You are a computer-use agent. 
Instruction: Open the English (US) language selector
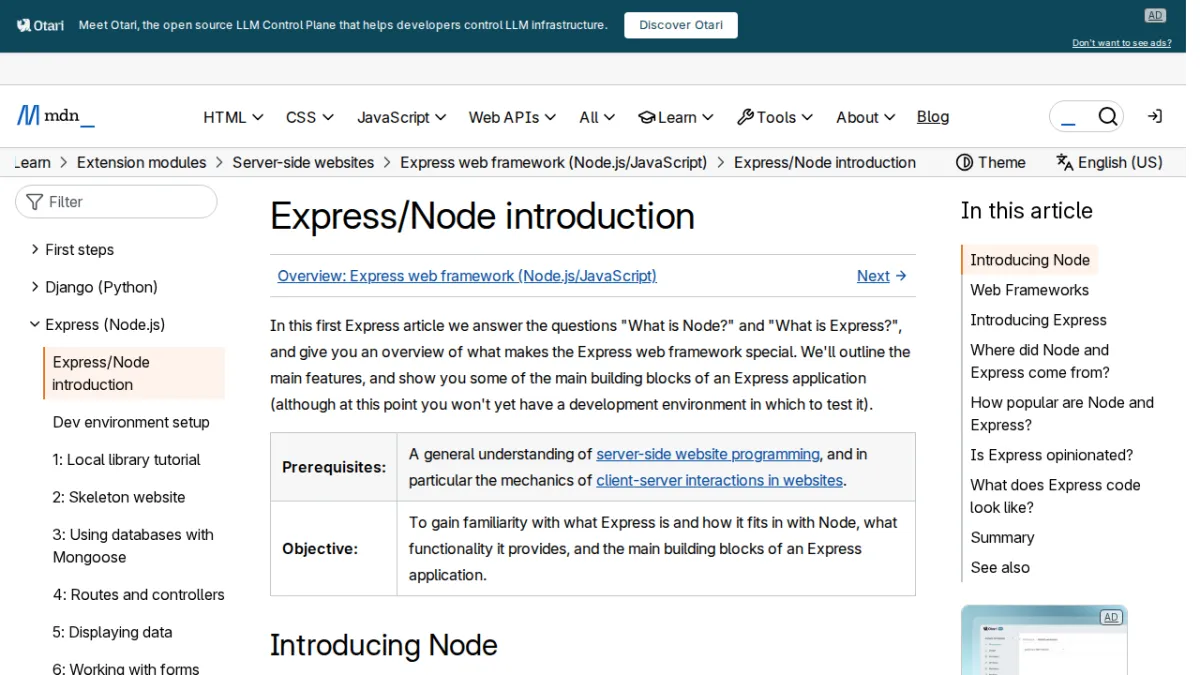pyautogui.click(x=1109, y=162)
